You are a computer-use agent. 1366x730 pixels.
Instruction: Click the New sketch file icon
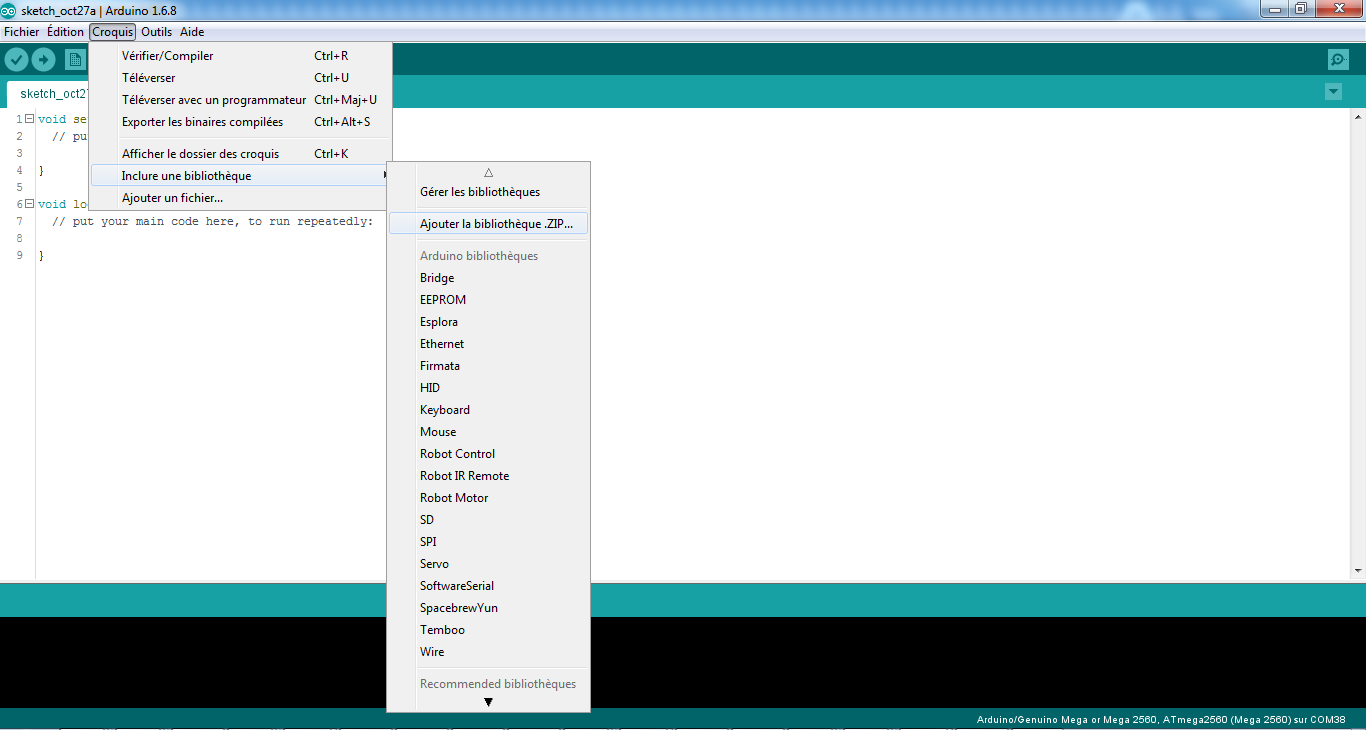(75, 59)
